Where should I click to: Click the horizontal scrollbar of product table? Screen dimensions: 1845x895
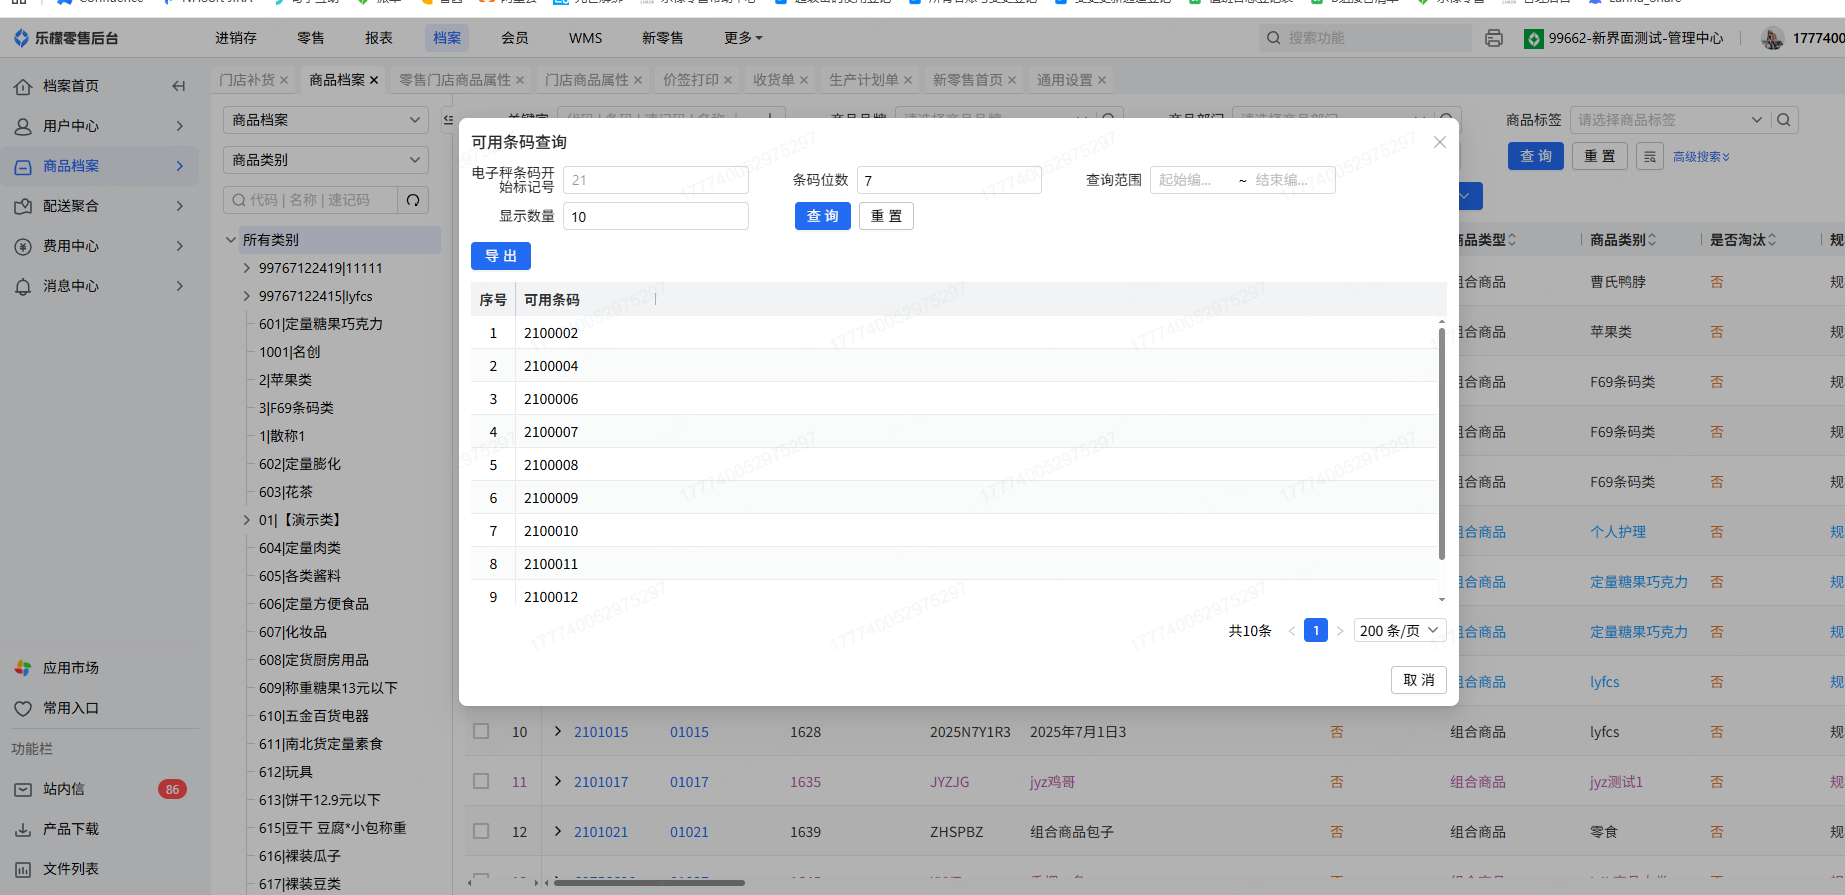point(650,883)
